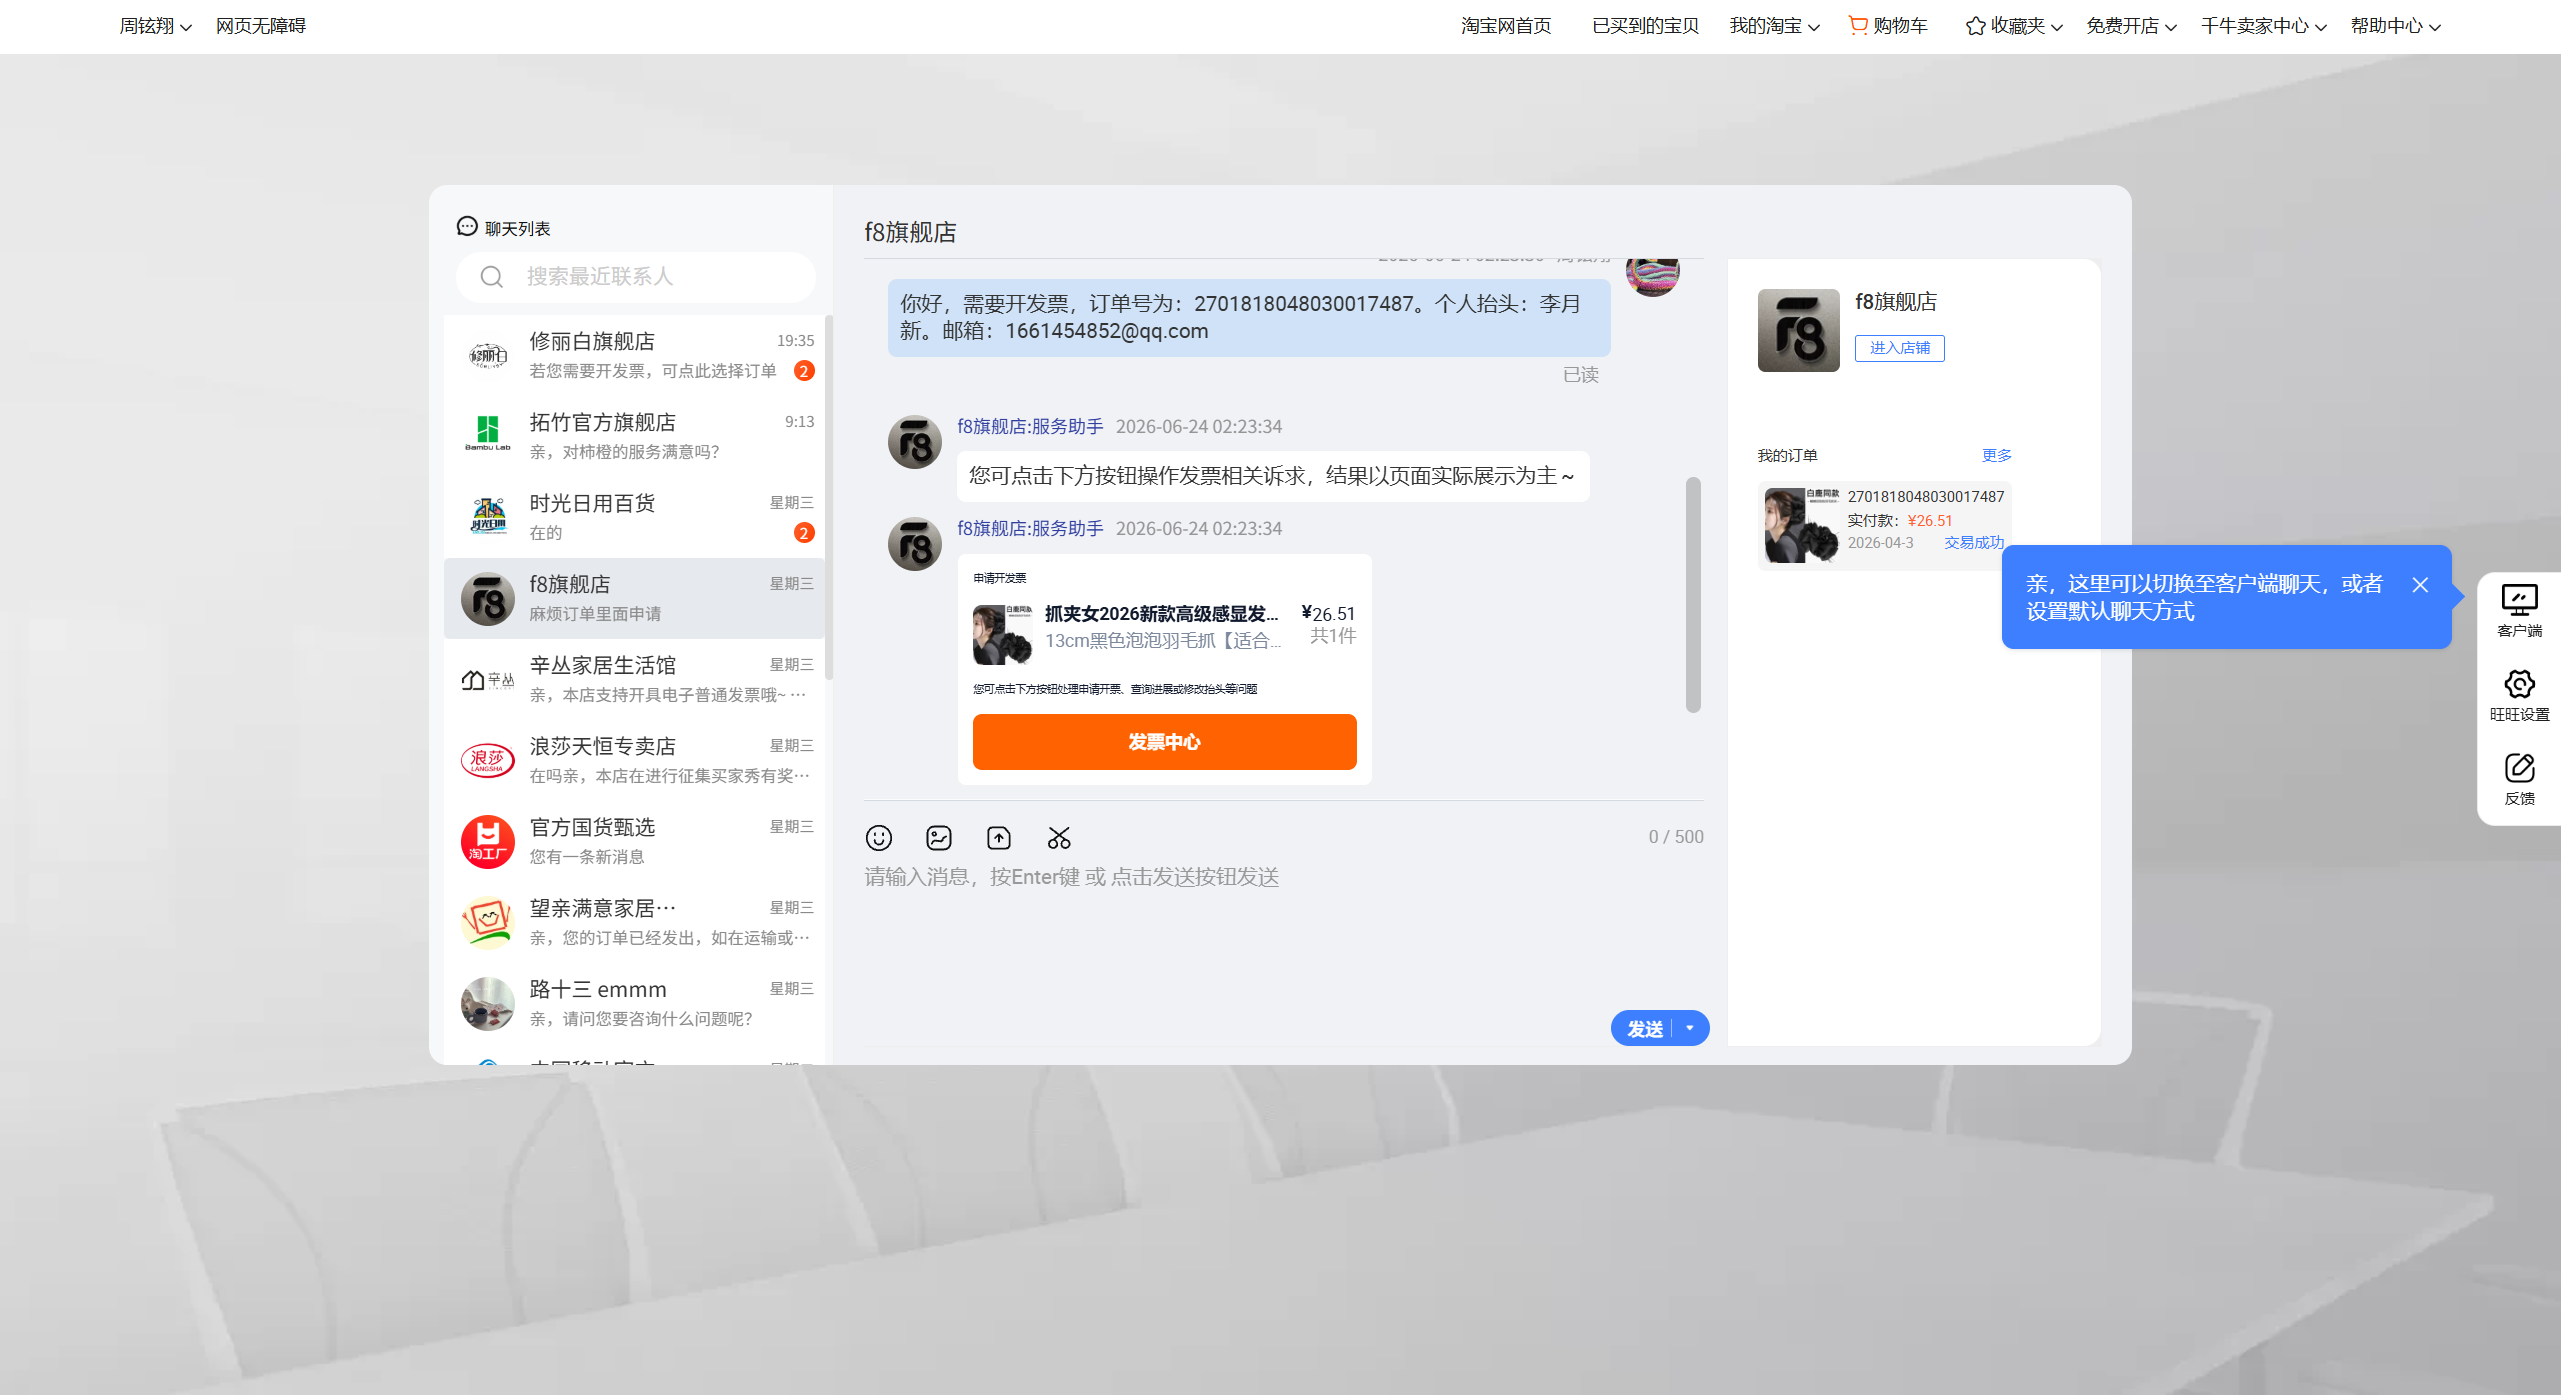Viewport: 2561px width, 1398px height.
Task: Click product title 抓夹女2026新款高级感显发
Action: pyautogui.click(x=1161, y=614)
